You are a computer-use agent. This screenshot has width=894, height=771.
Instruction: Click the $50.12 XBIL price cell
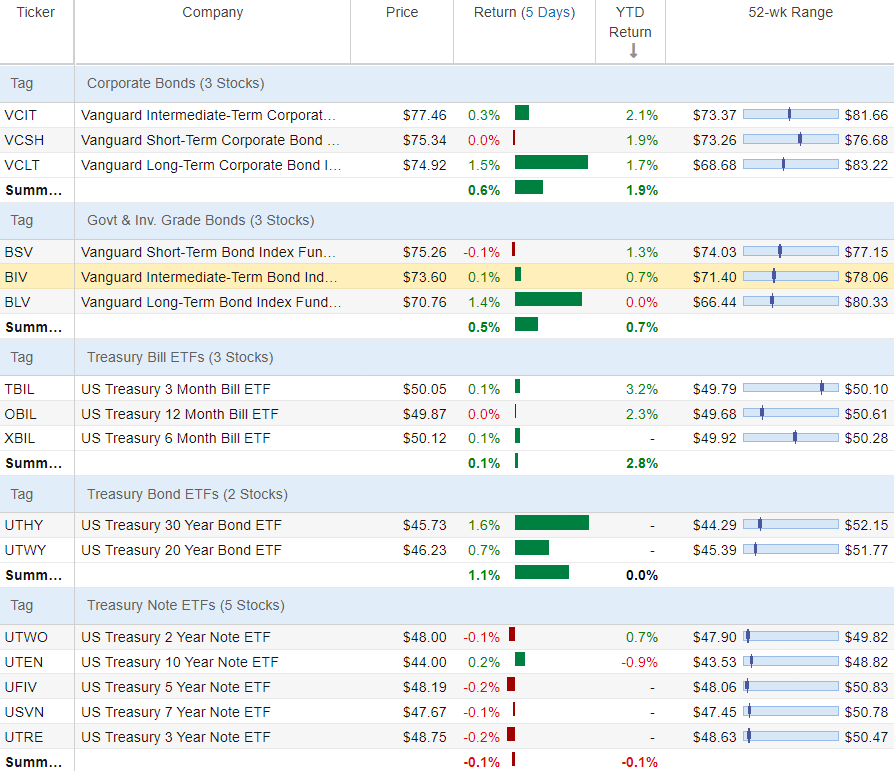[x=424, y=438]
